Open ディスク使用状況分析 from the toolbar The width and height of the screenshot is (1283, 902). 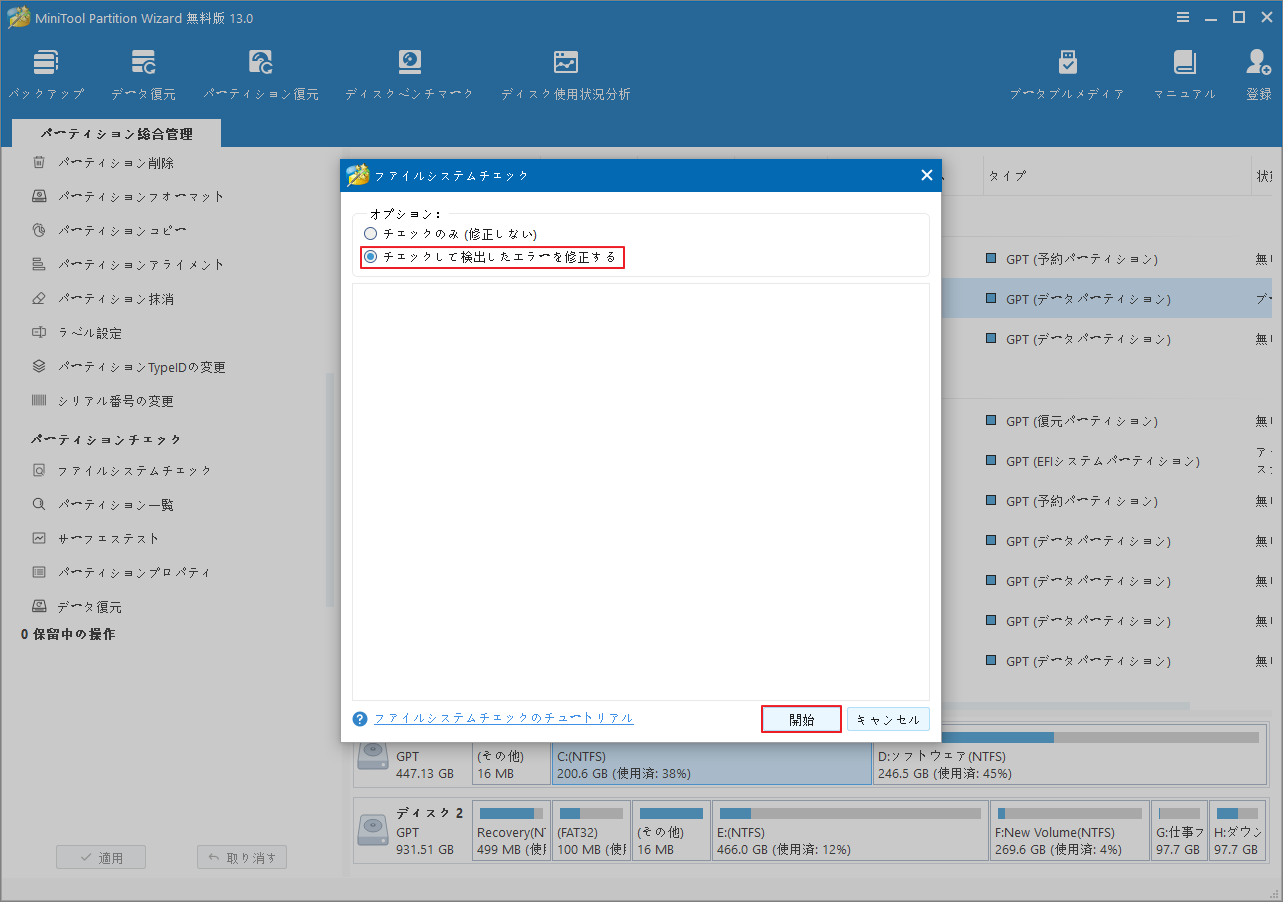[x=565, y=72]
